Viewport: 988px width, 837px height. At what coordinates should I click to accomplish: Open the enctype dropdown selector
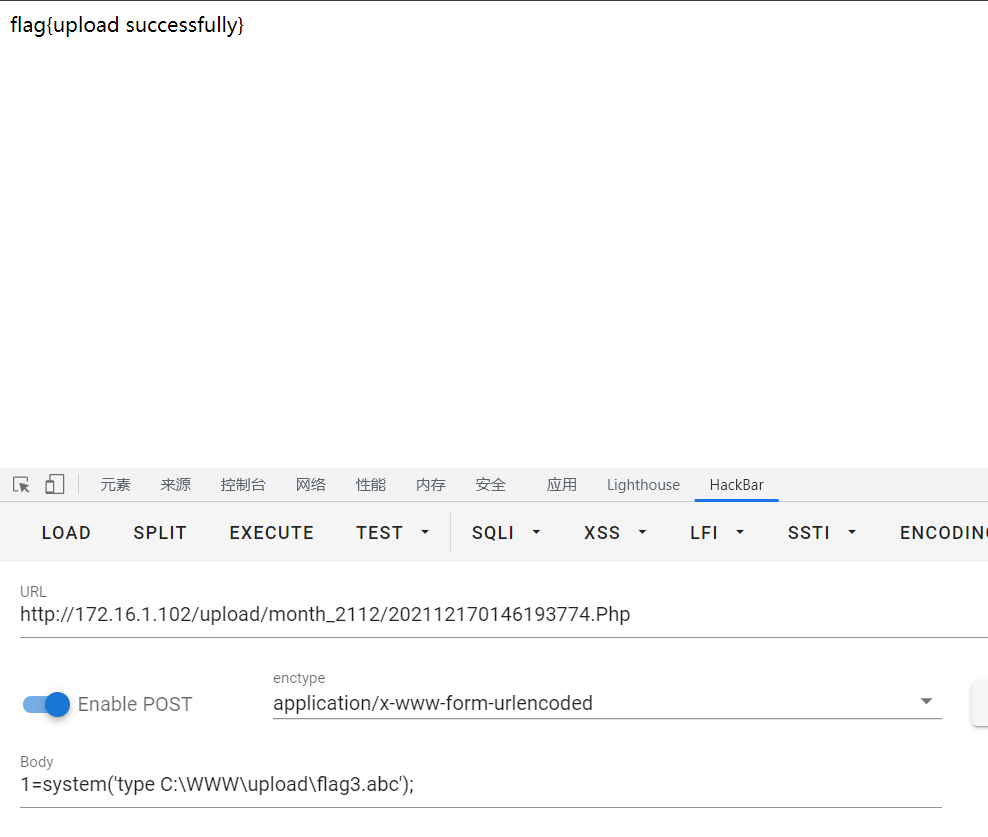[x=607, y=703]
